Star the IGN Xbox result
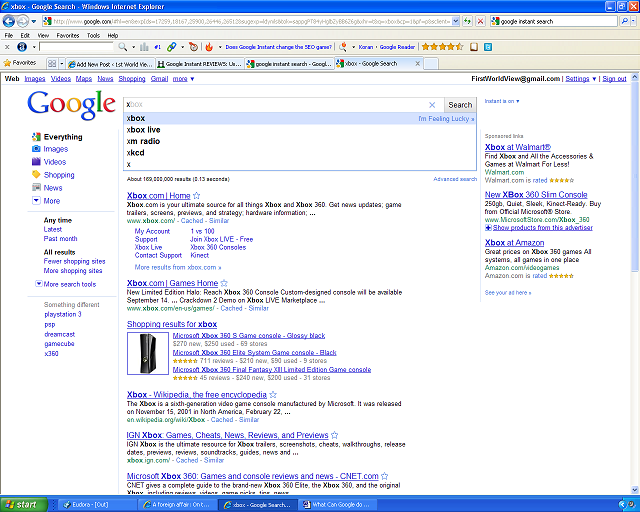This screenshot has width=640, height=512. coord(335,435)
